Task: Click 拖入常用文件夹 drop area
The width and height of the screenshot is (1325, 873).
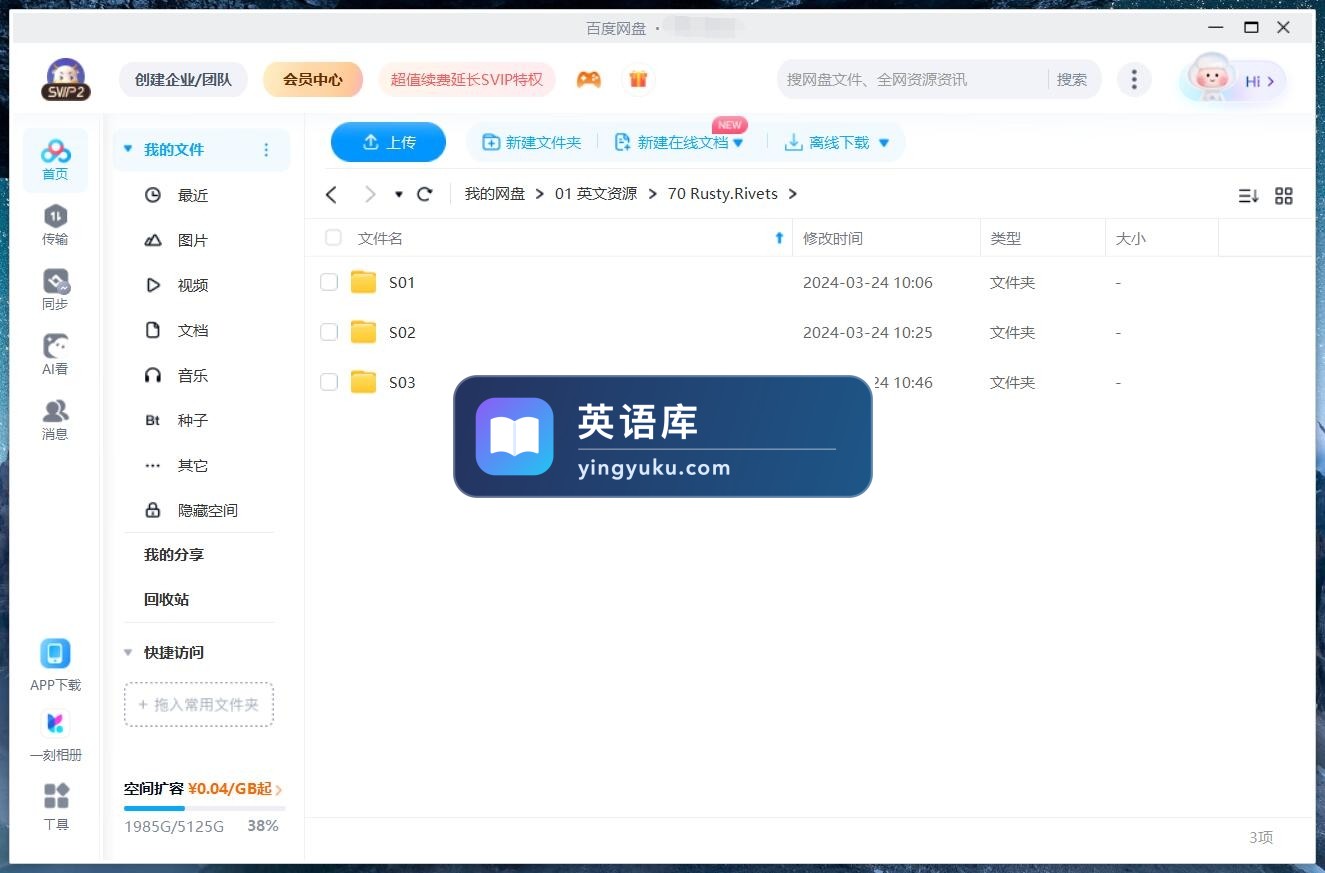Action: point(198,704)
